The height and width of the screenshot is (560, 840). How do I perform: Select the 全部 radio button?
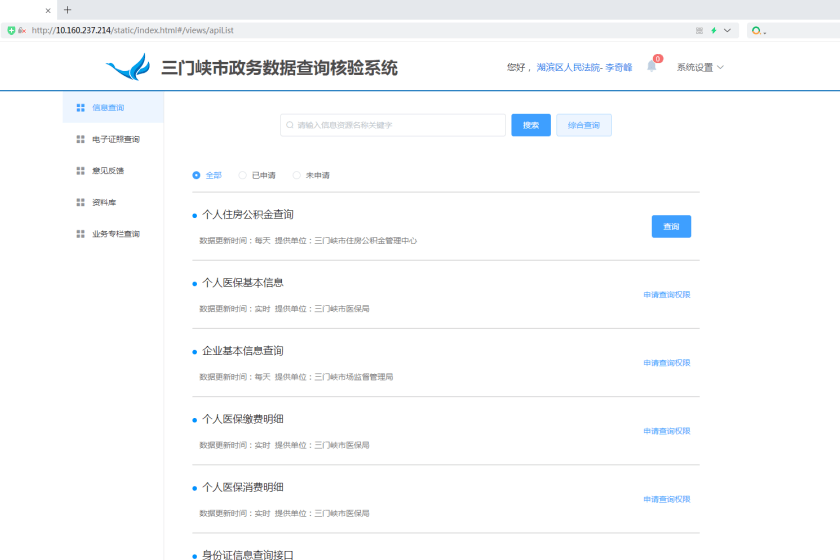click(x=196, y=175)
